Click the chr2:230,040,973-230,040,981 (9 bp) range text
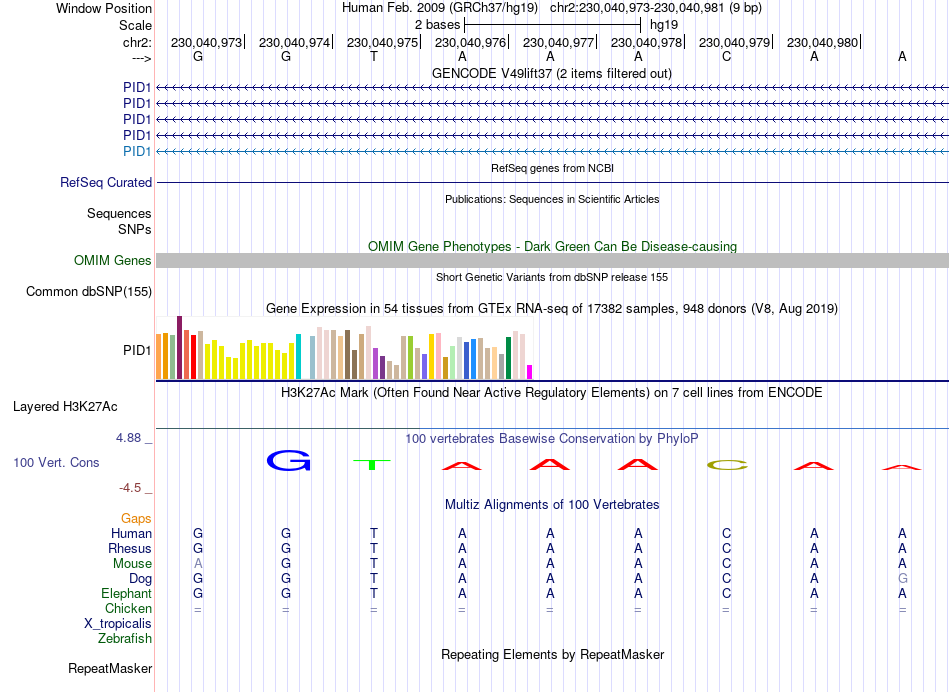950x692 pixels. pos(656,8)
